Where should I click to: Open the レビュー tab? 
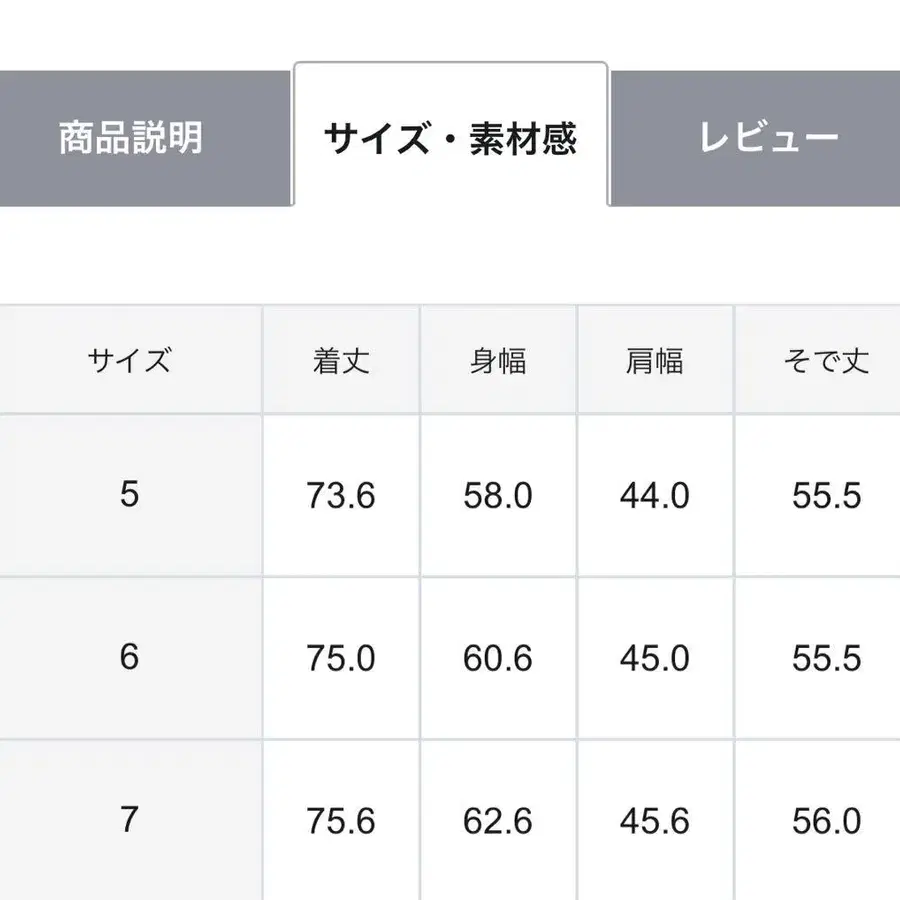click(x=765, y=137)
